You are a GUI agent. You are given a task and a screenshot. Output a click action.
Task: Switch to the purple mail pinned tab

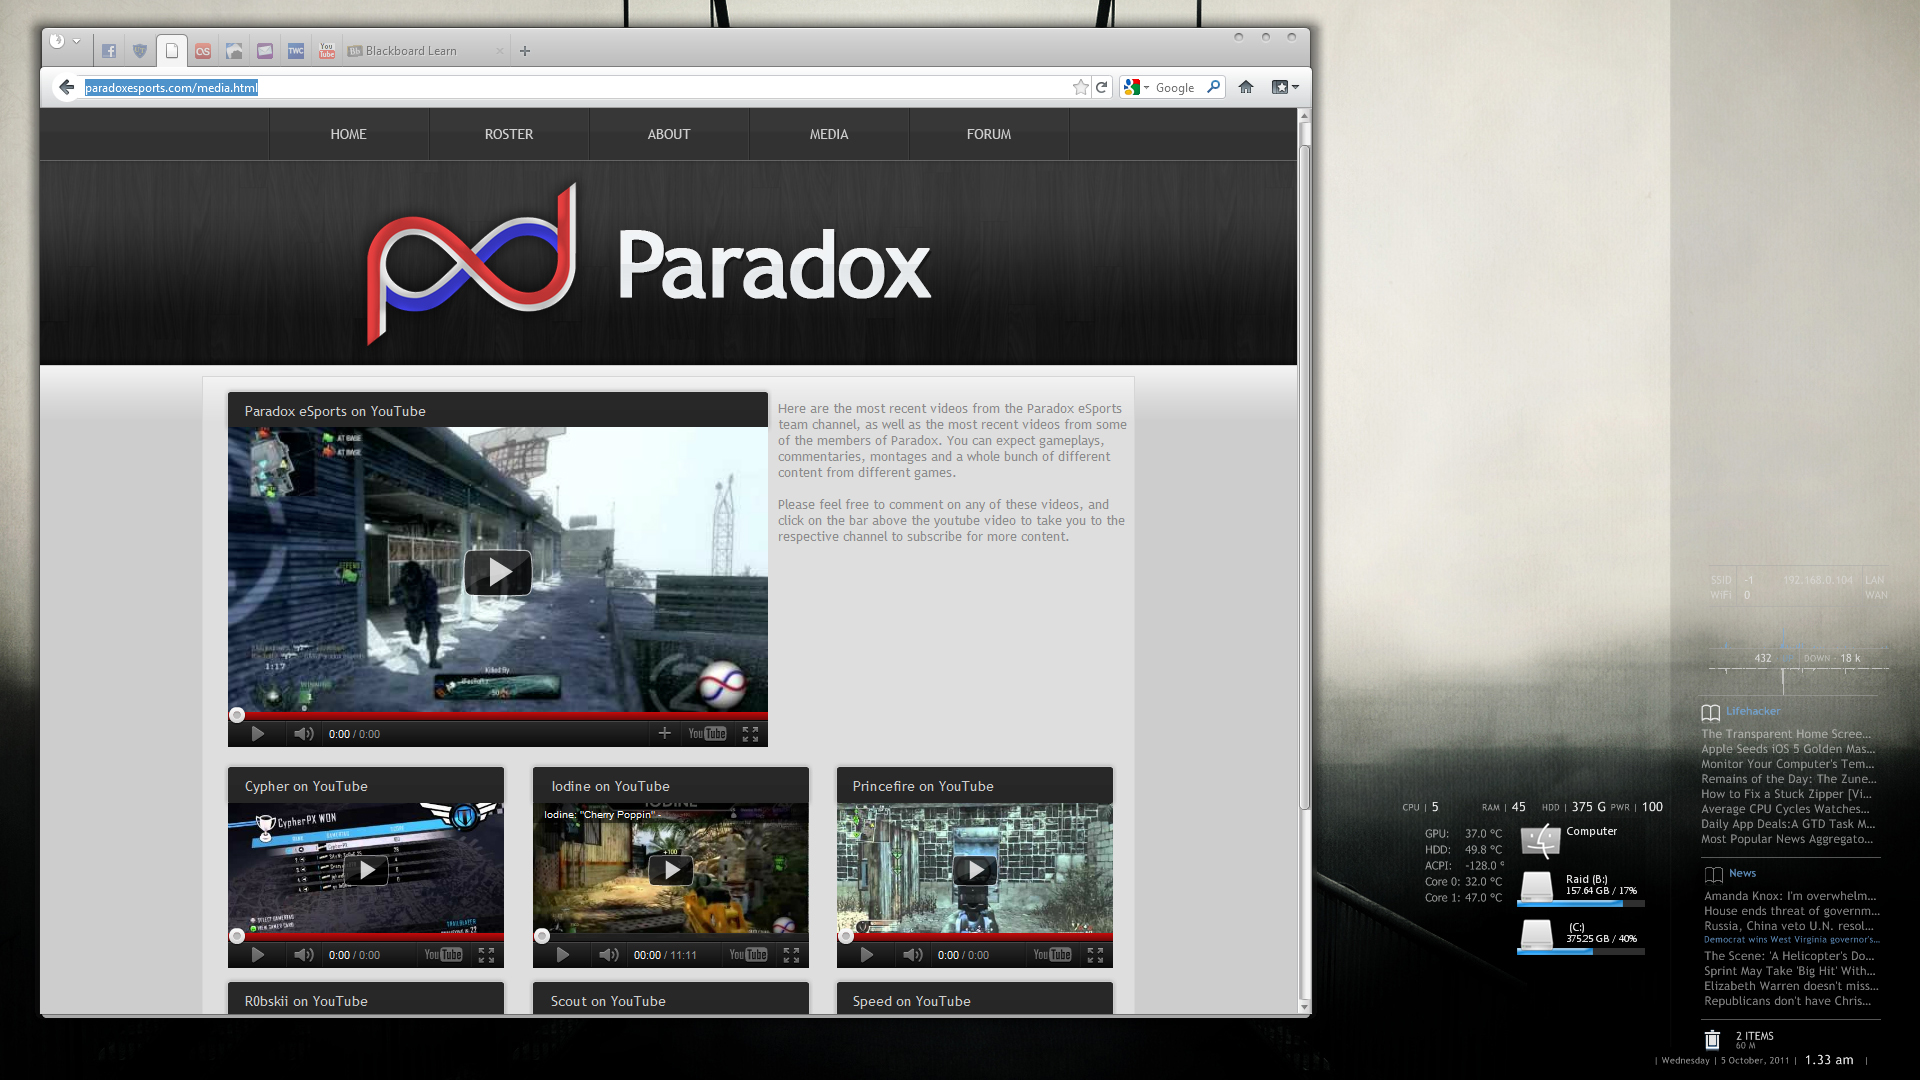click(265, 51)
